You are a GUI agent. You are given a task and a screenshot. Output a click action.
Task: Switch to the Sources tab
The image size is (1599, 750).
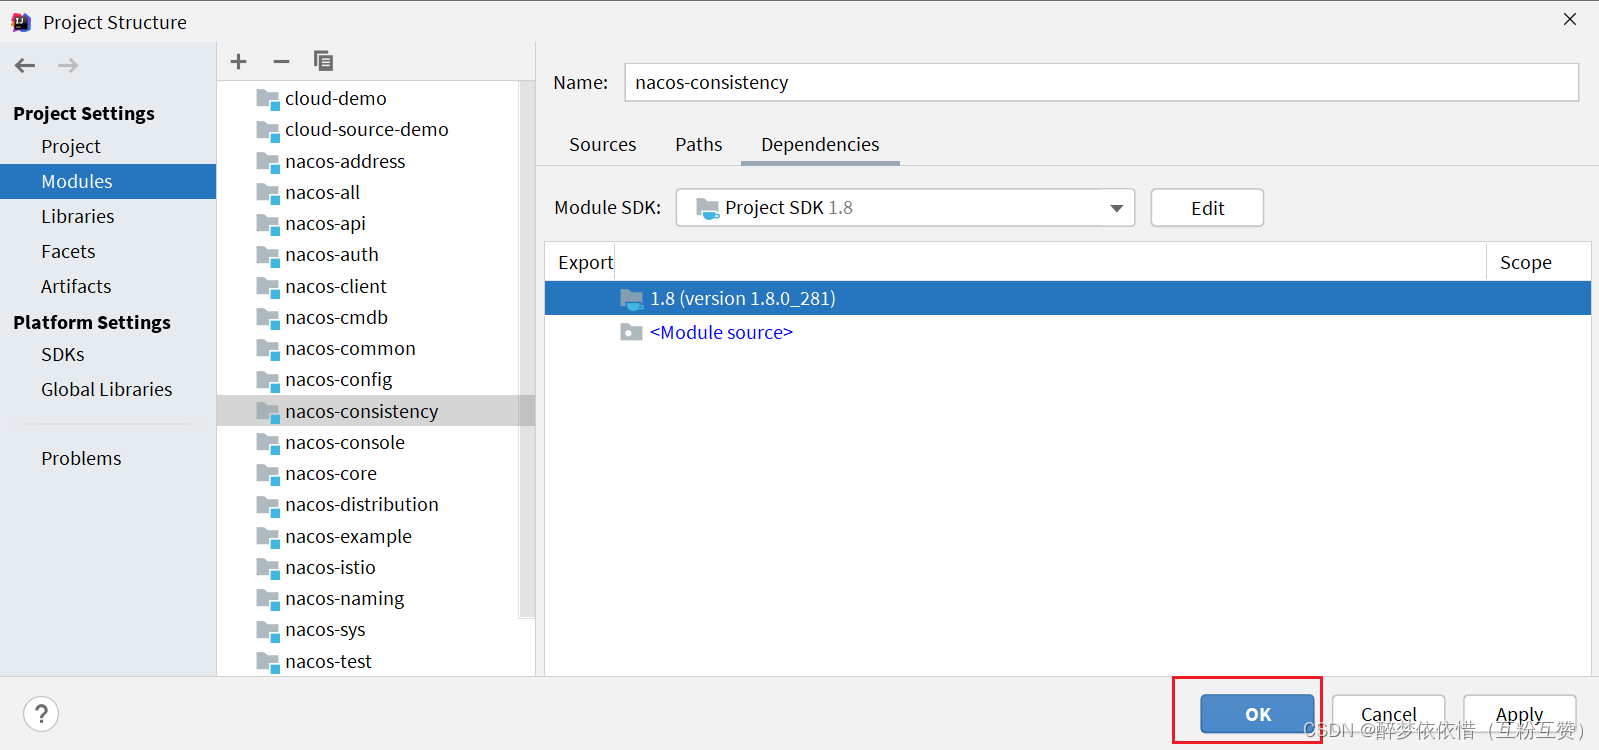pyautogui.click(x=603, y=145)
